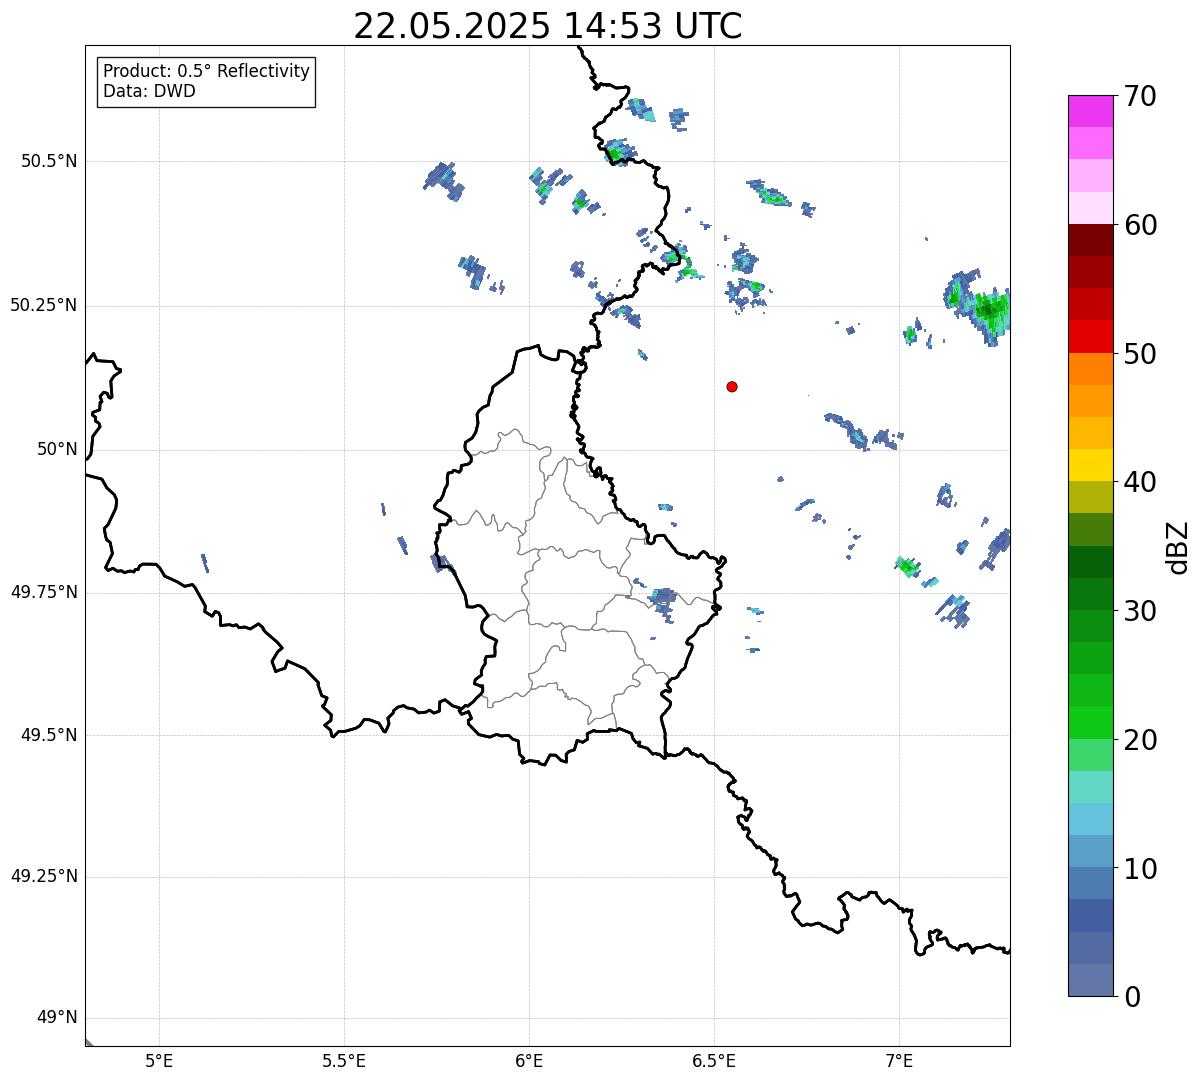
Task: Pick the magenta swatch at top of colorbar
Action: [x=1090, y=111]
